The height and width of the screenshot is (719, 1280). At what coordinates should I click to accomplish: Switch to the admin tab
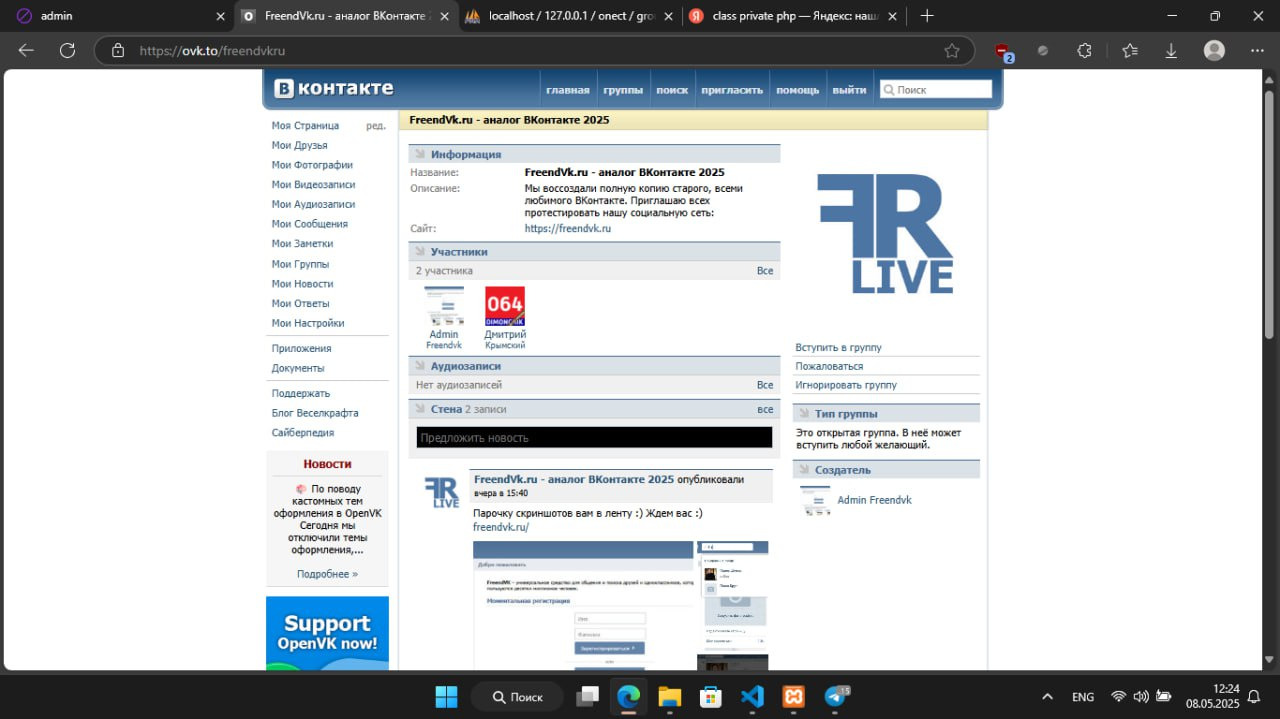click(x=118, y=16)
